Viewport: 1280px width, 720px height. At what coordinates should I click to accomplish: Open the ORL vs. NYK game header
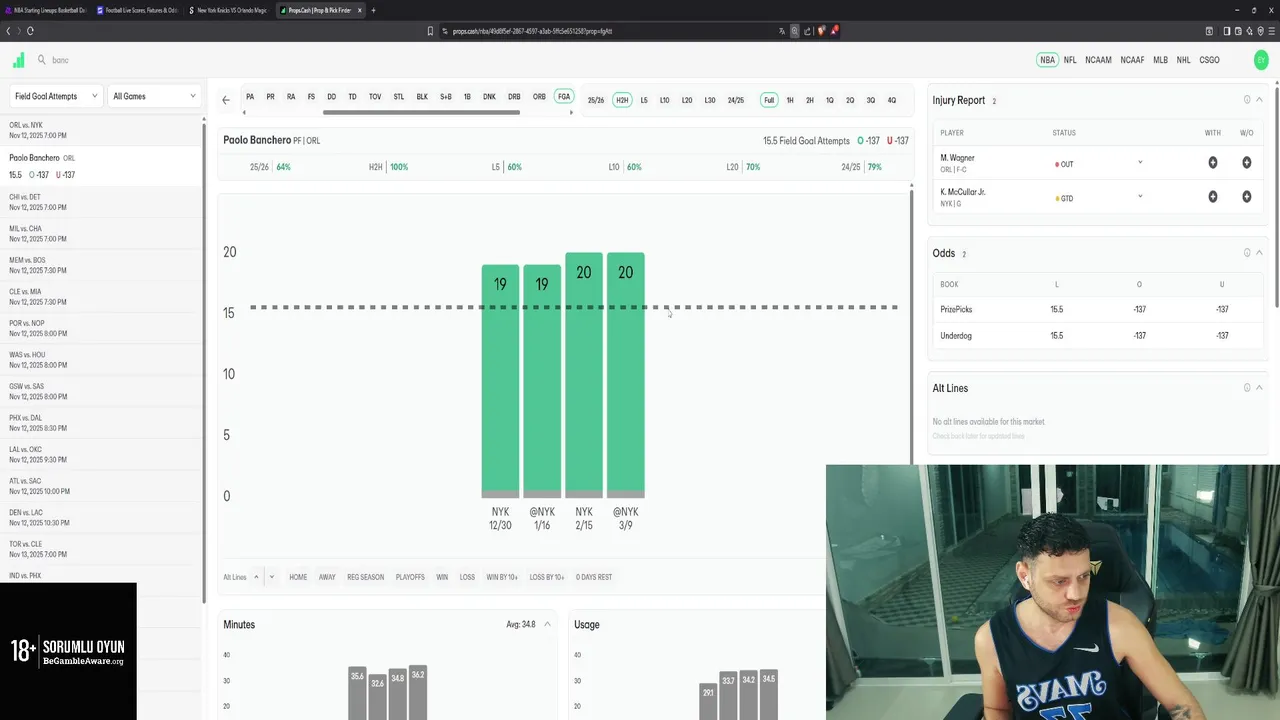point(102,130)
